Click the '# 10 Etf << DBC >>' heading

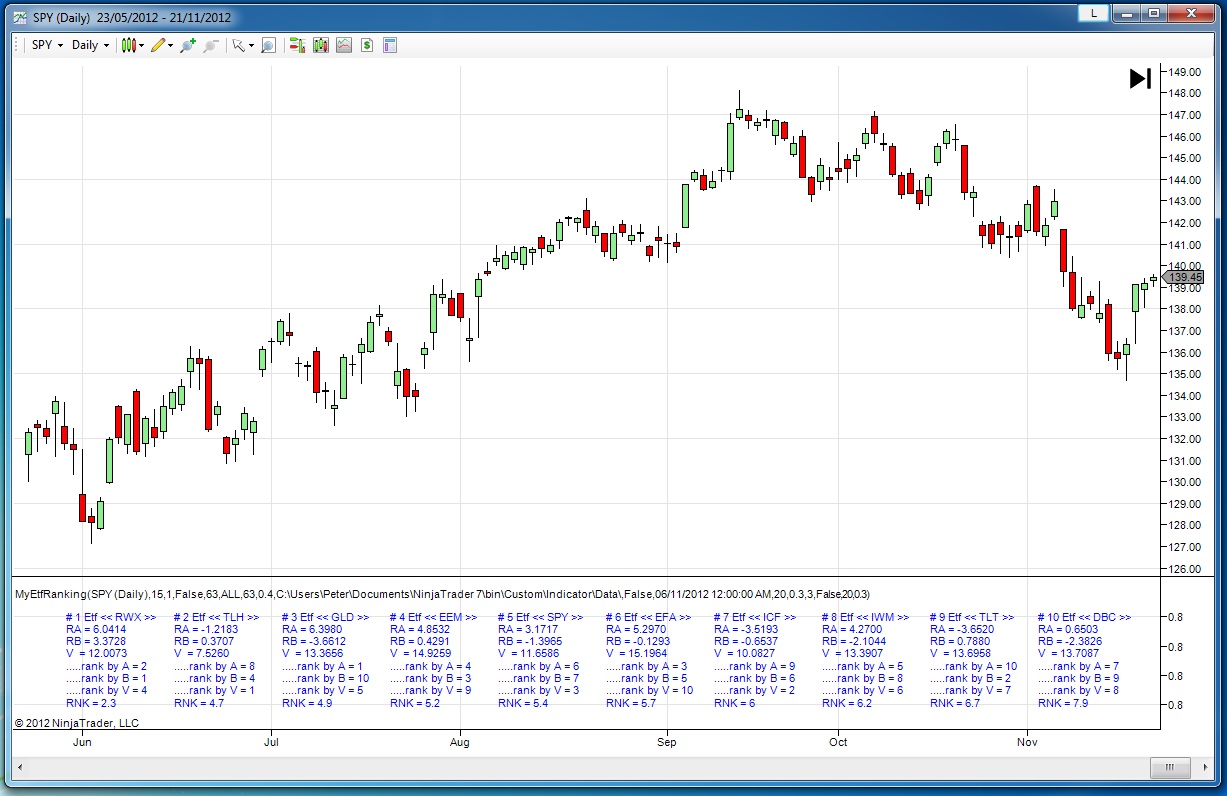coord(1084,617)
